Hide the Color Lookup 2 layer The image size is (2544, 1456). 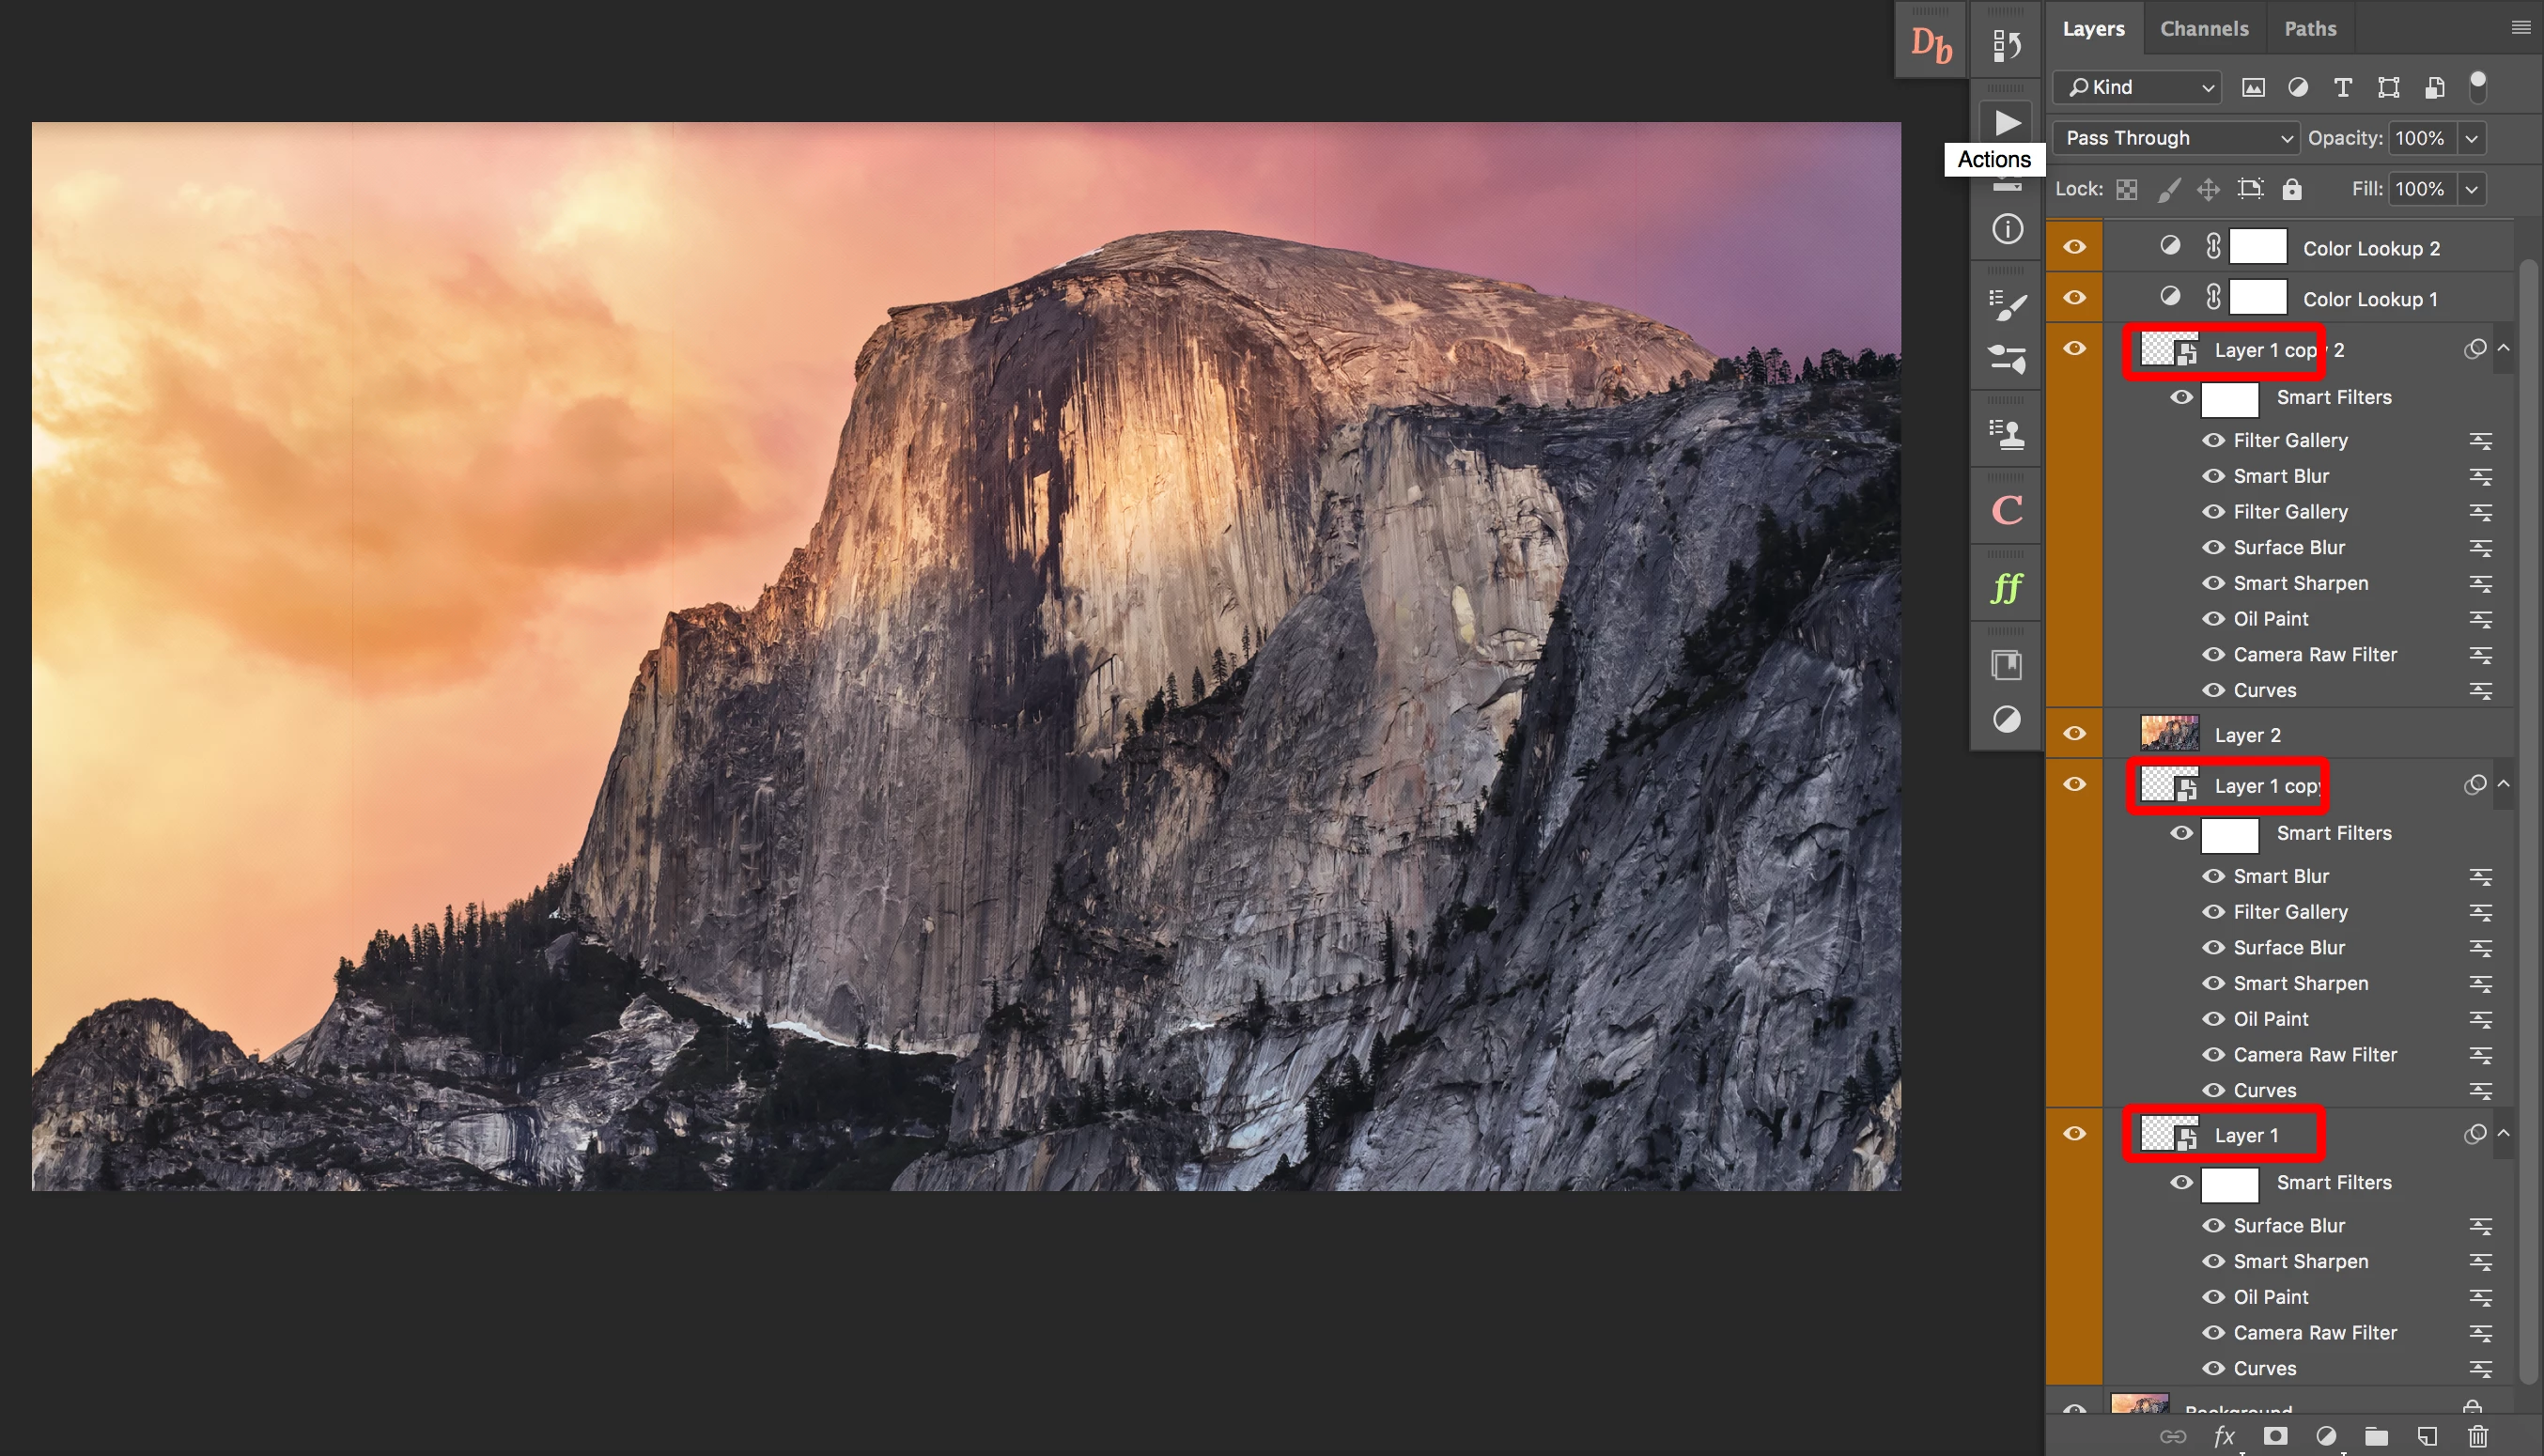pyautogui.click(x=2074, y=247)
